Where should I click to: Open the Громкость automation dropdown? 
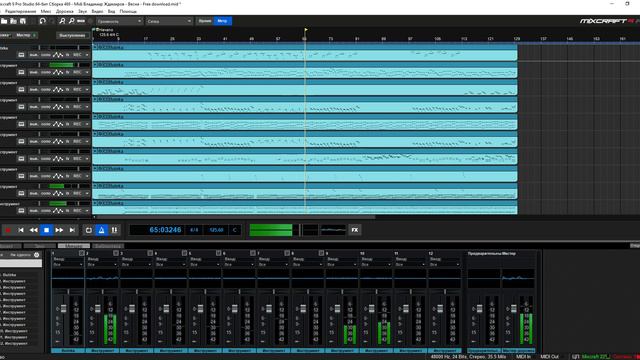point(119,21)
